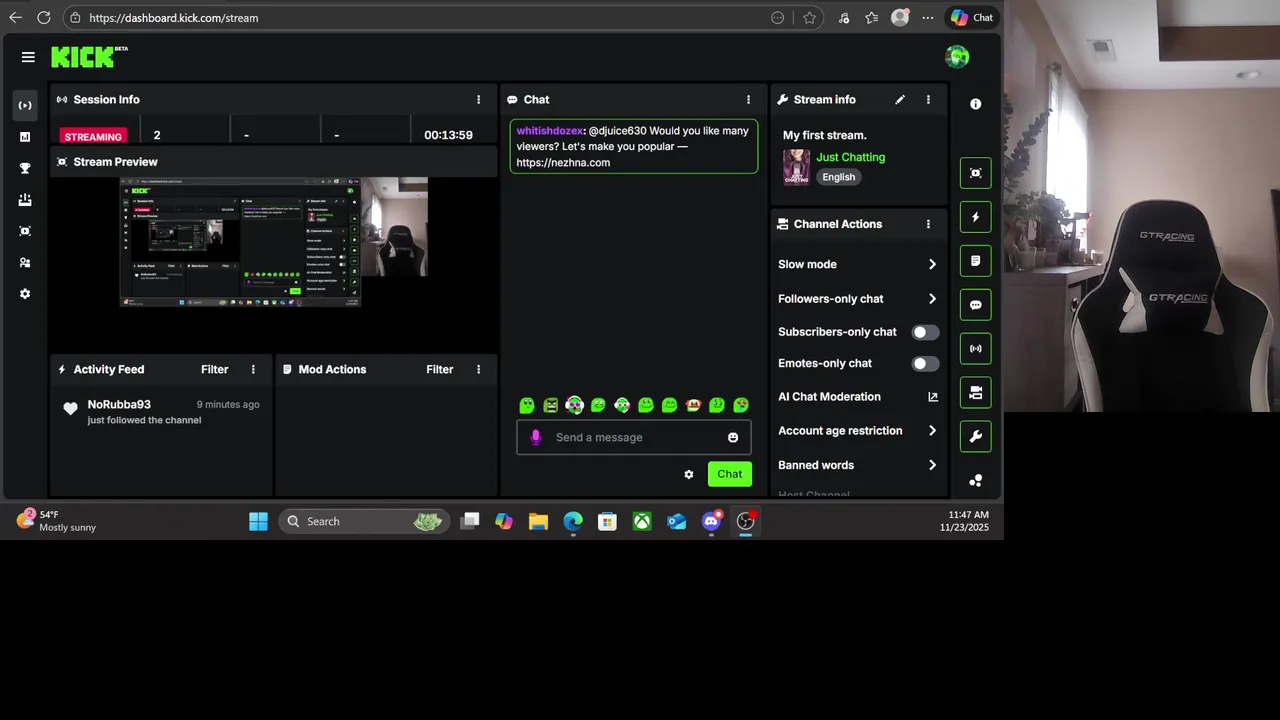Click the English language tag
Image resolution: width=1280 pixels, height=720 pixels.
(839, 177)
